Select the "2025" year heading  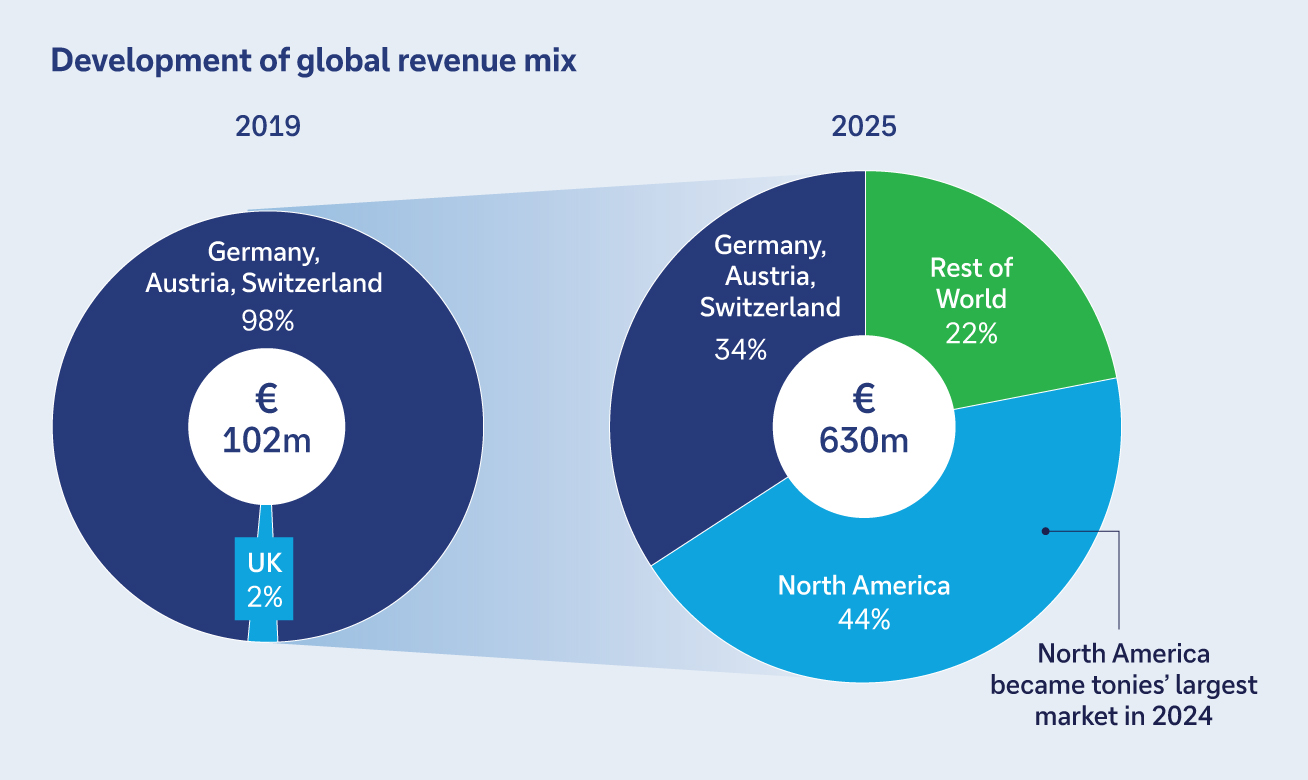pyautogui.click(x=864, y=127)
